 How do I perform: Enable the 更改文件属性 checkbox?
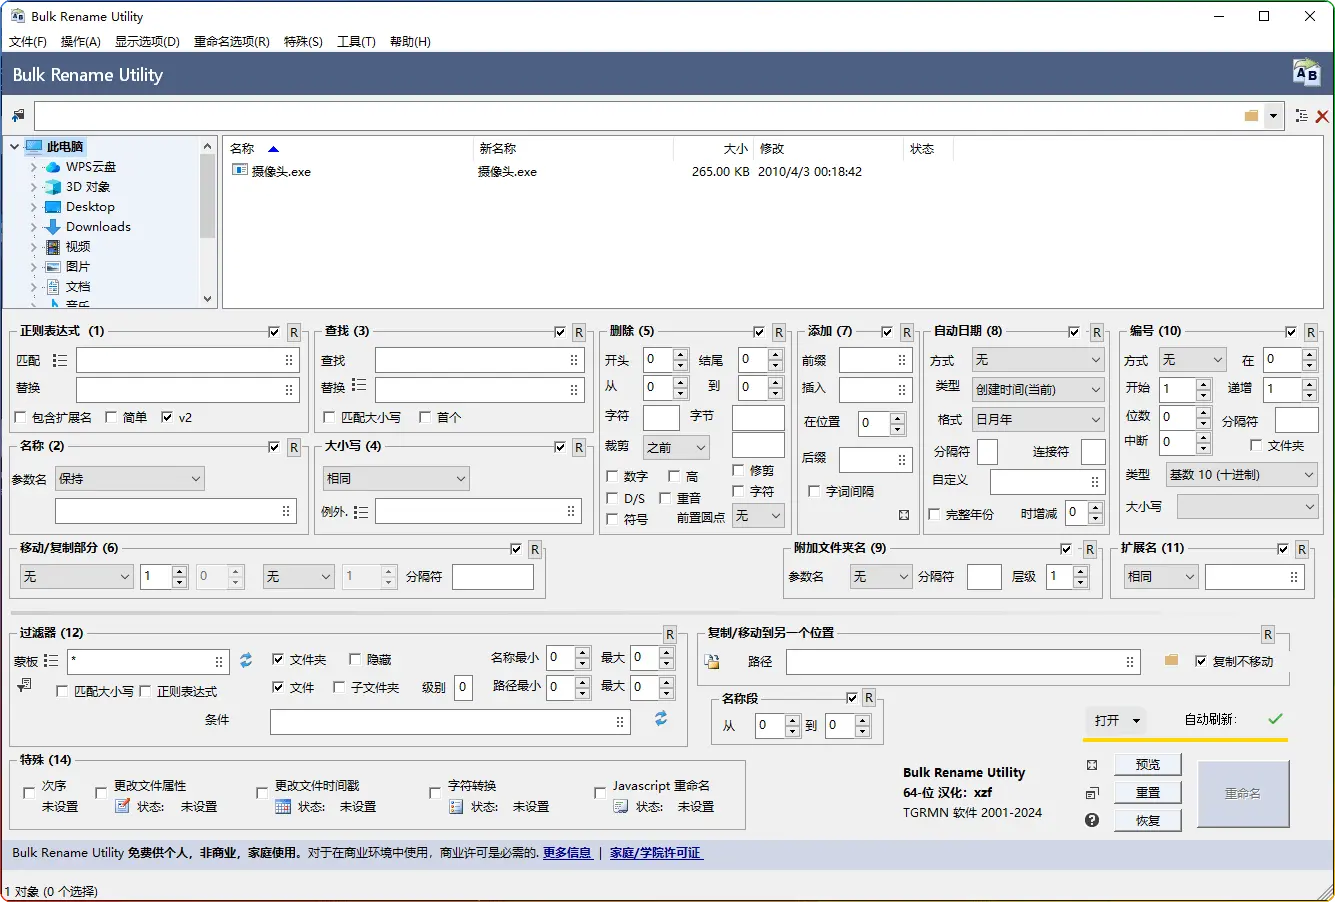click(101, 792)
